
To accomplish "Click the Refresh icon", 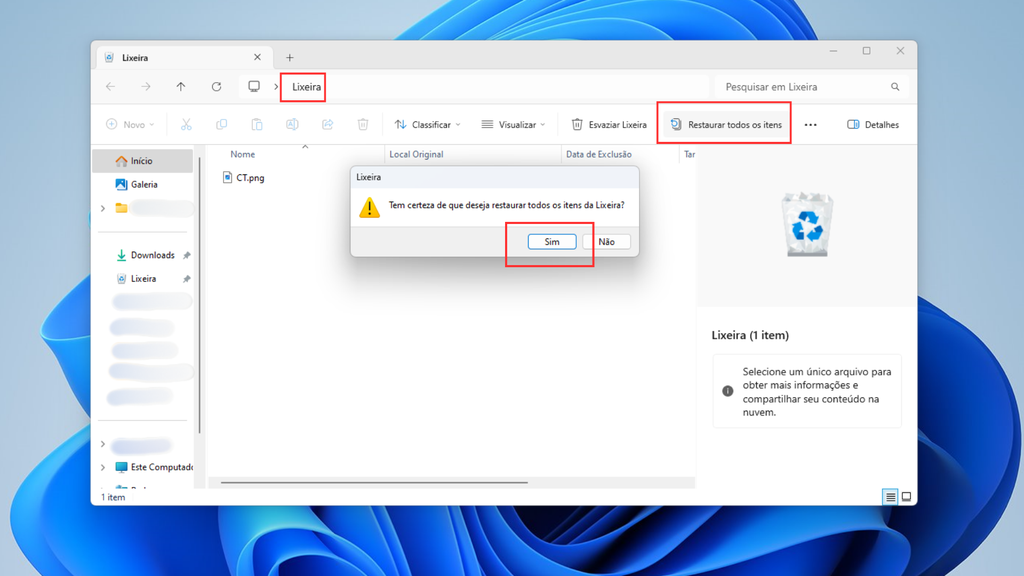I will point(216,86).
